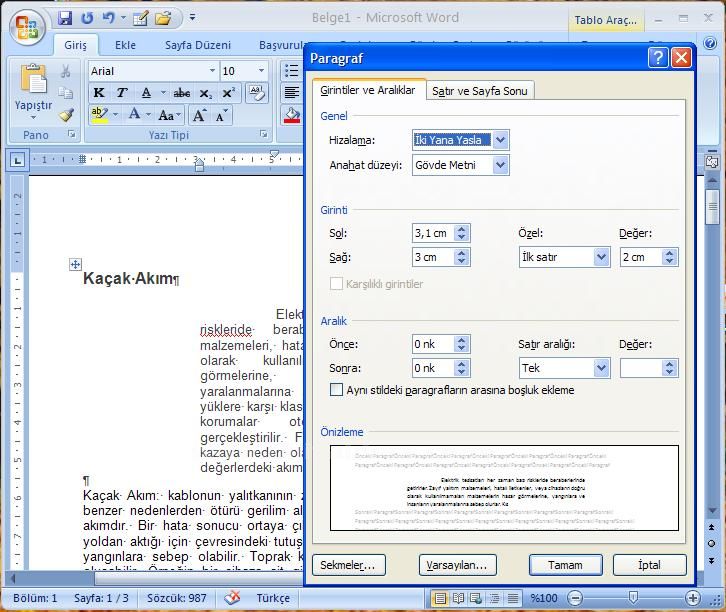Click the Sol indent field showing 3,1 cm
The height and width of the screenshot is (612, 726).
coord(433,233)
